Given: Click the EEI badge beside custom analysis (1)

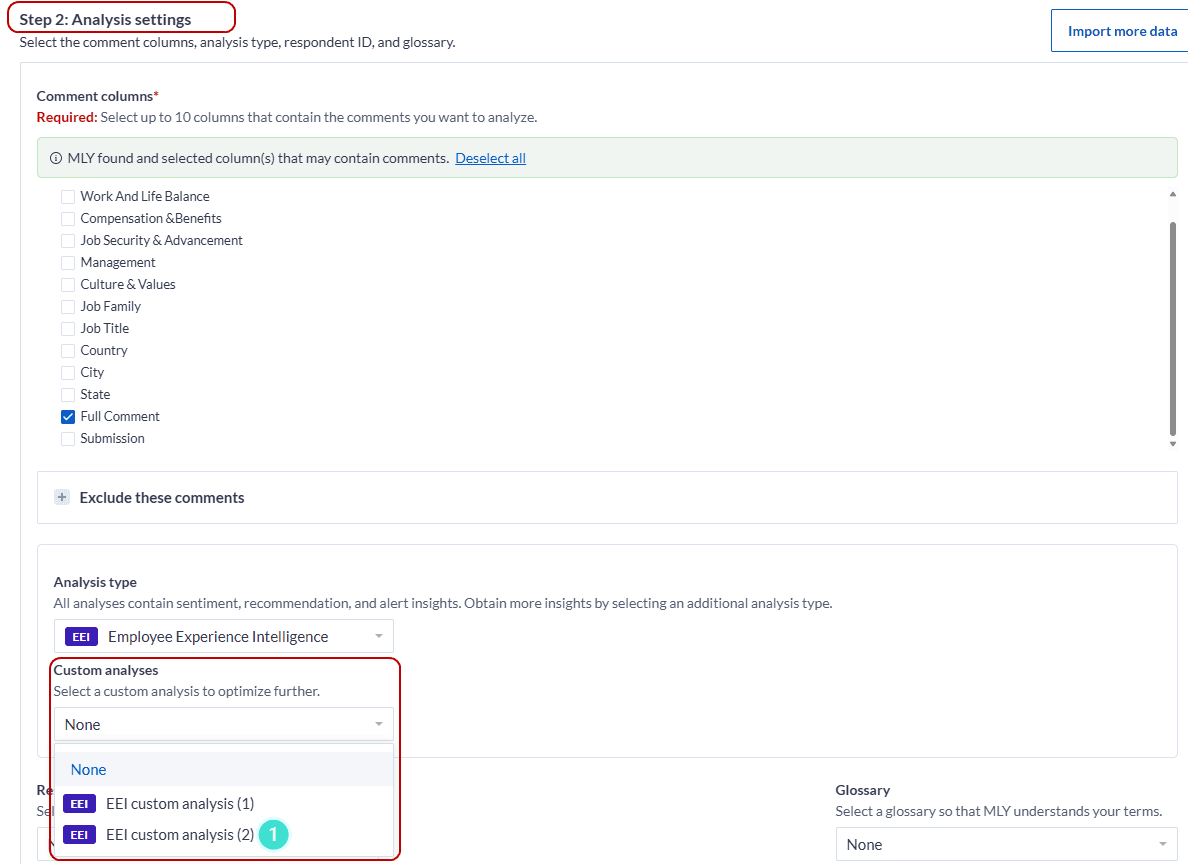Looking at the screenshot, I should (x=80, y=803).
